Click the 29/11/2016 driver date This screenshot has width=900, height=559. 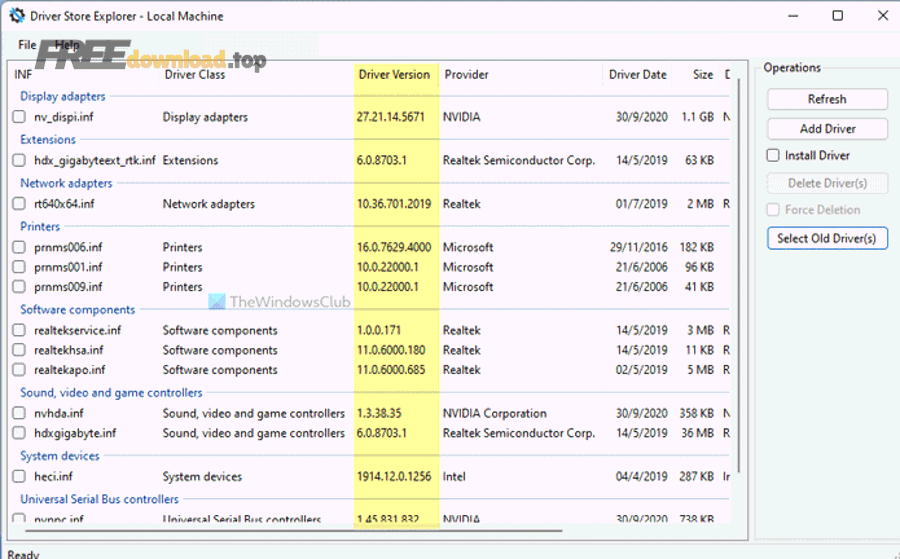point(638,247)
